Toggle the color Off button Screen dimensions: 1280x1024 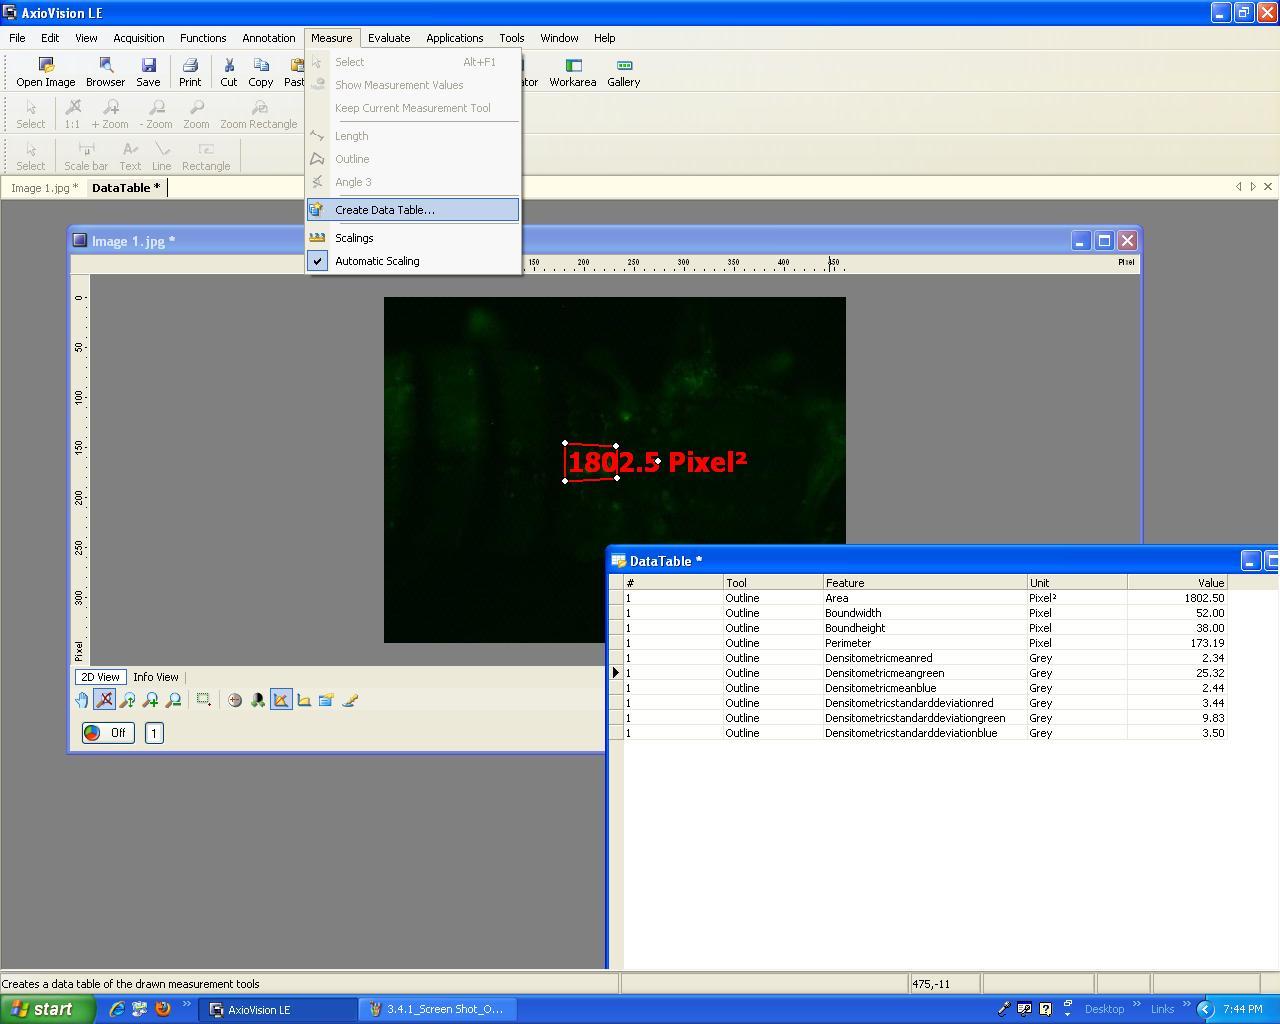tap(108, 733)
